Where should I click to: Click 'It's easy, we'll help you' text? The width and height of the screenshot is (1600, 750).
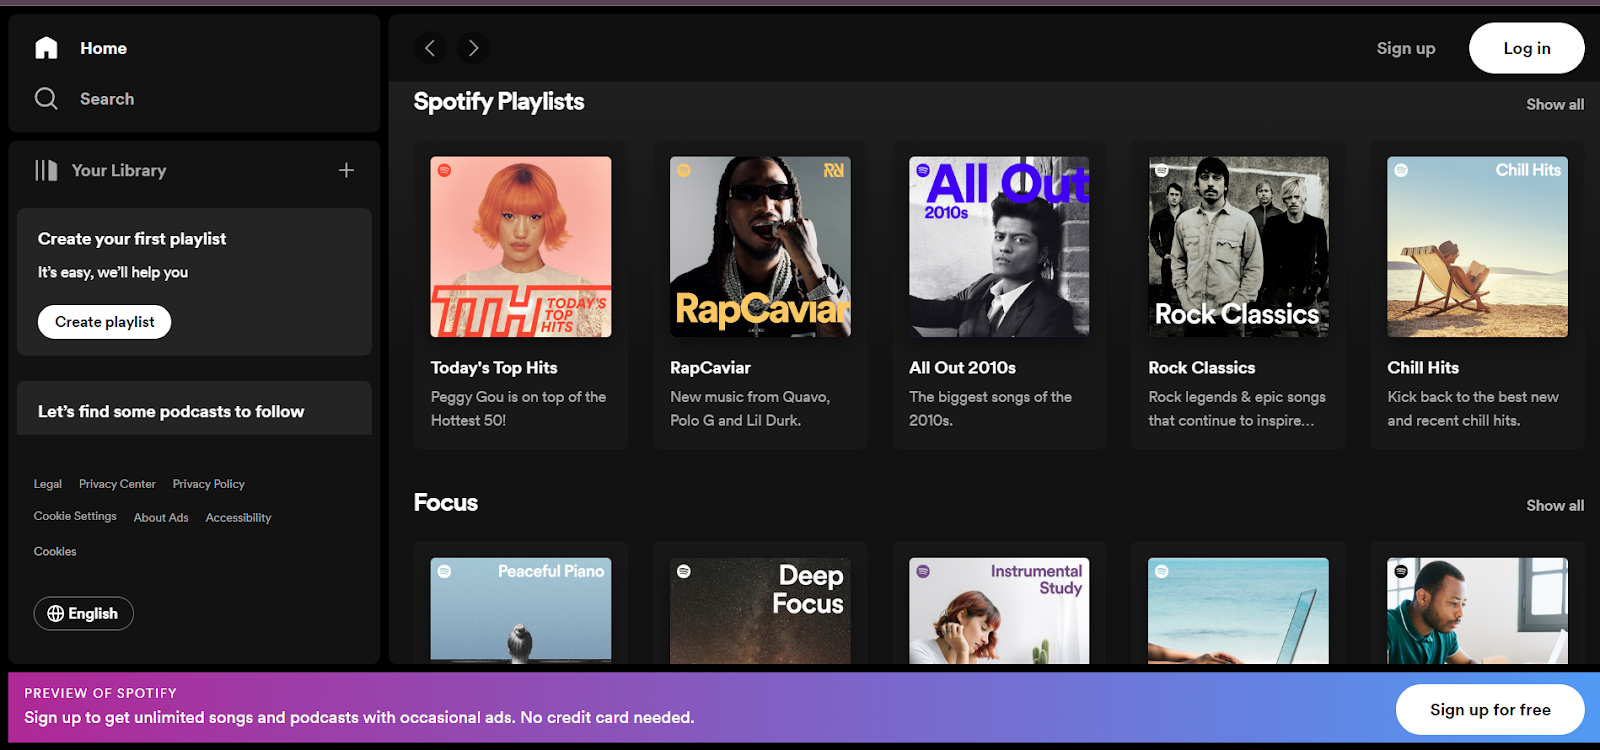click(x=113, y=272)
